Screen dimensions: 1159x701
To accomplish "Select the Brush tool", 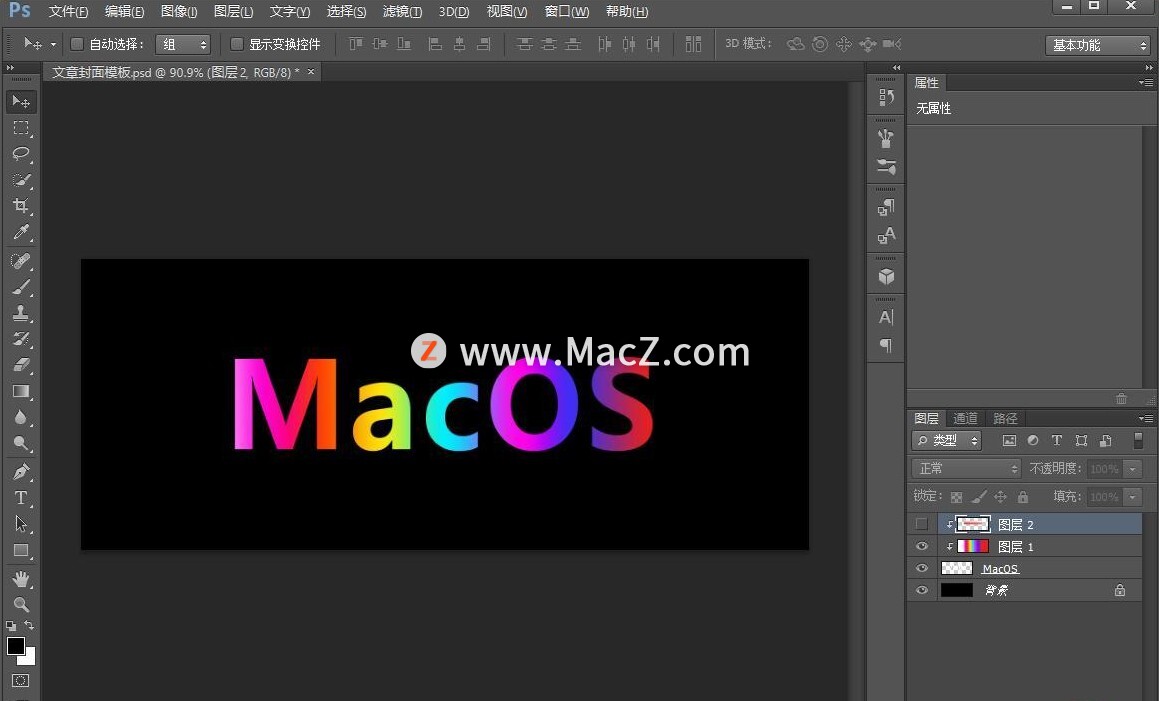I will pos(21,287).
